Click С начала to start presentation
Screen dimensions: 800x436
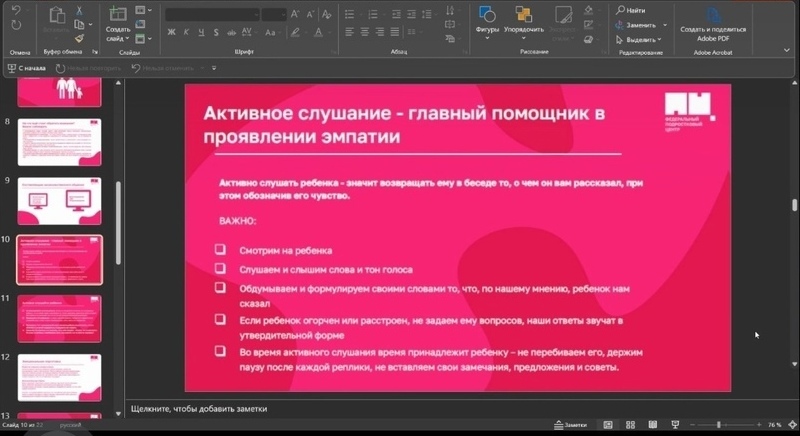coord(27,68)
